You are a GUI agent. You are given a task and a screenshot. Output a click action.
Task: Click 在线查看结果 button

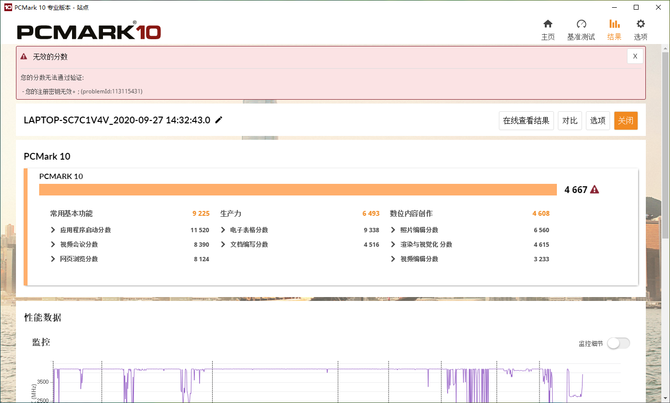coord(526,120)
